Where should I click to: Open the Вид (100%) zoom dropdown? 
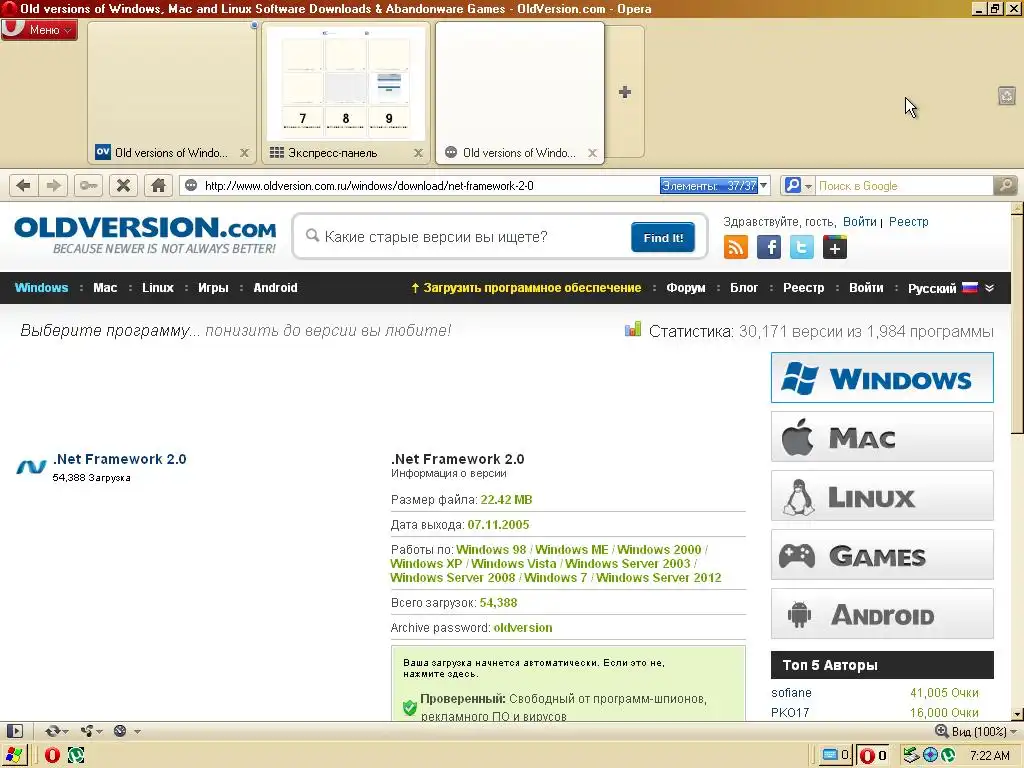coord(976,731)
